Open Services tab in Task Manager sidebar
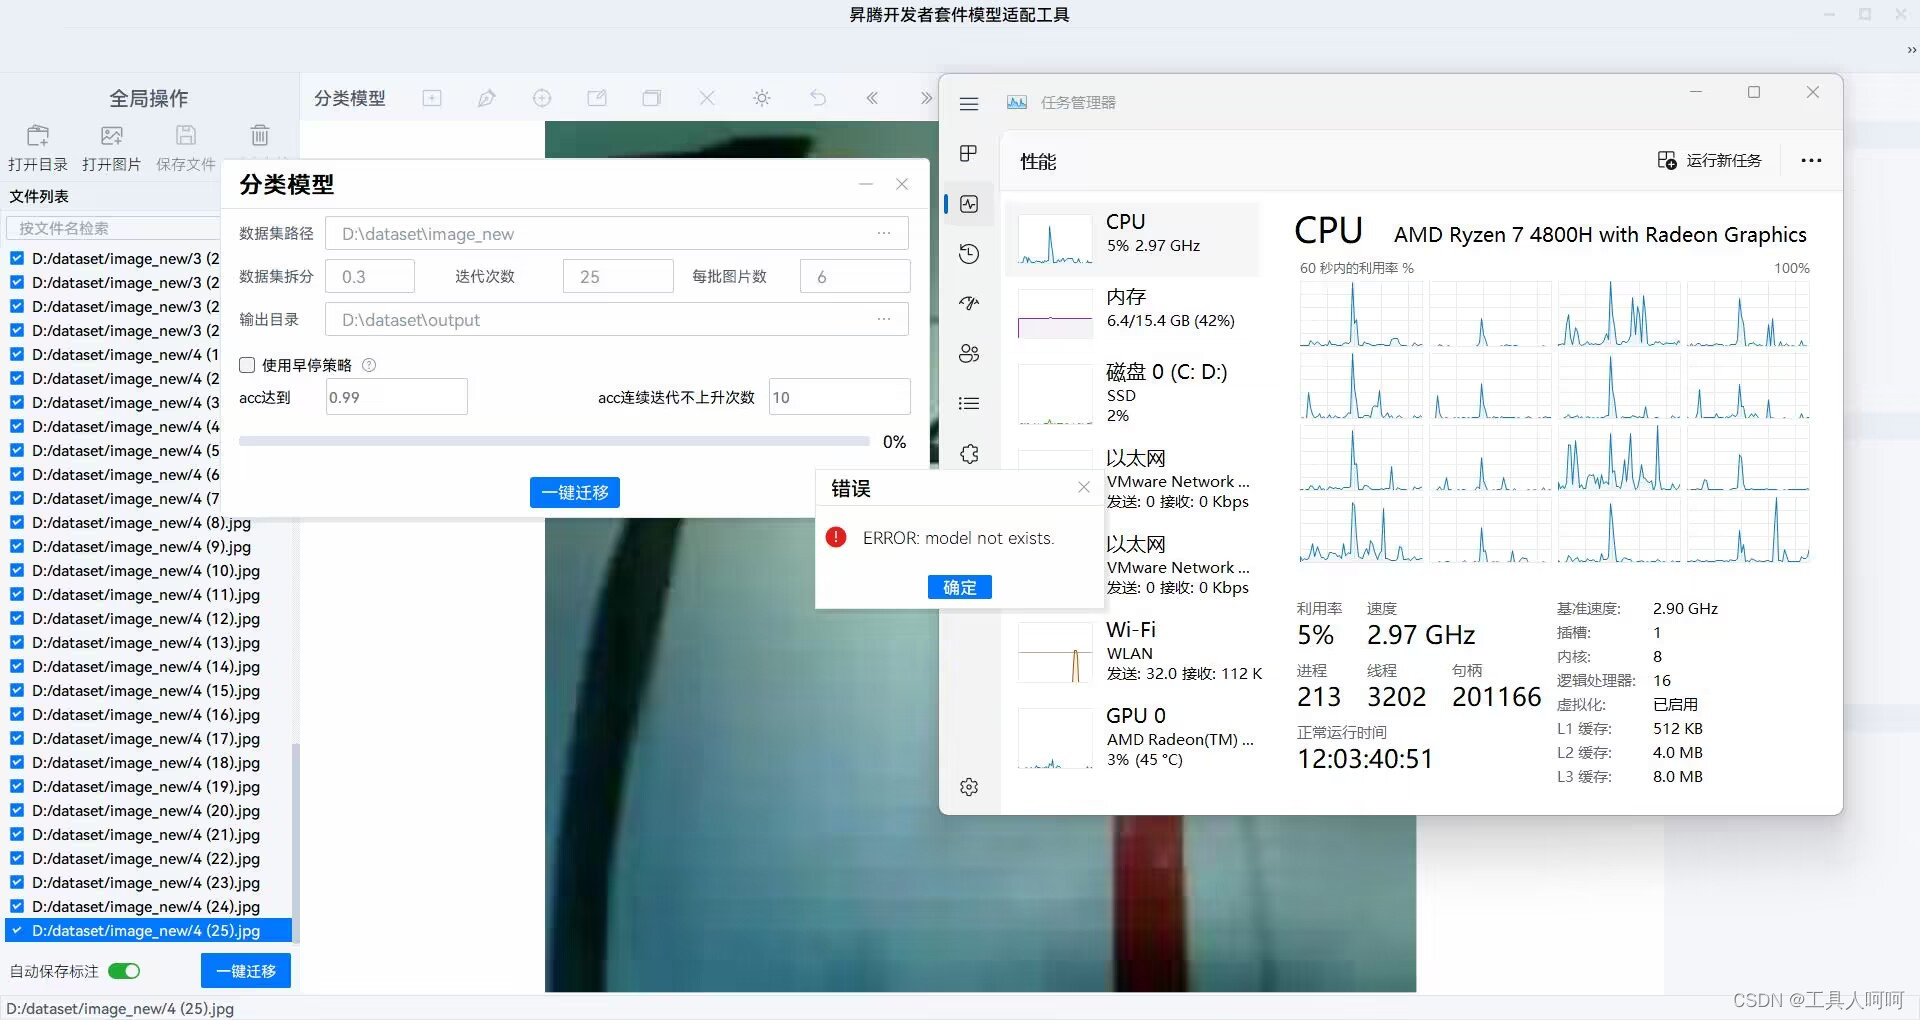The image size is (1920, 1020). (969, 453)
